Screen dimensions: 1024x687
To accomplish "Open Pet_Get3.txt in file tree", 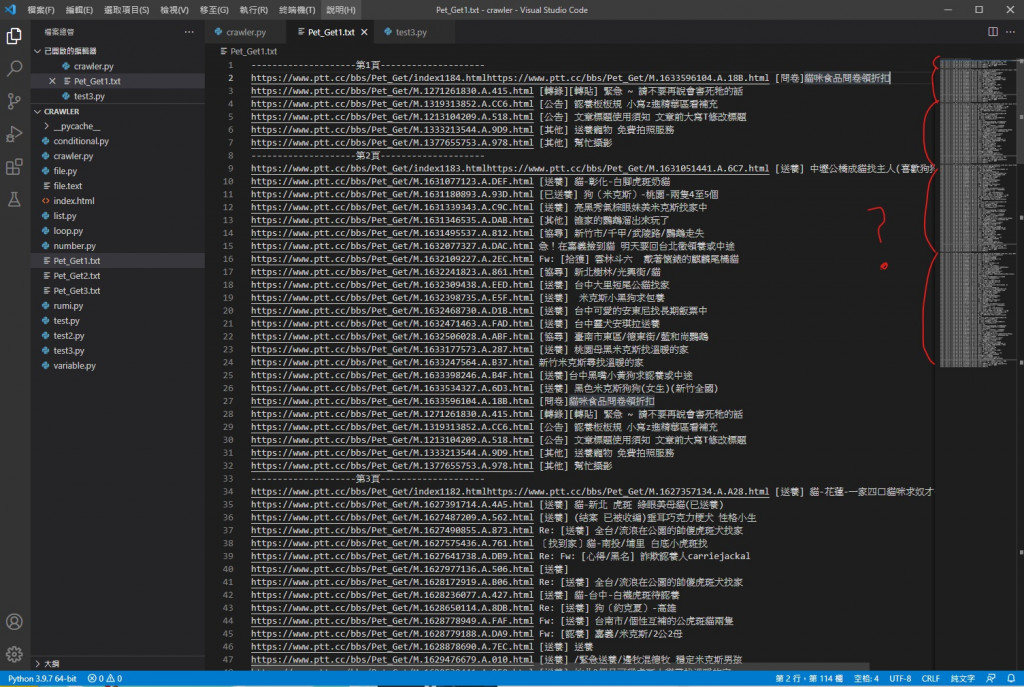I will click(x=76, y=291).
